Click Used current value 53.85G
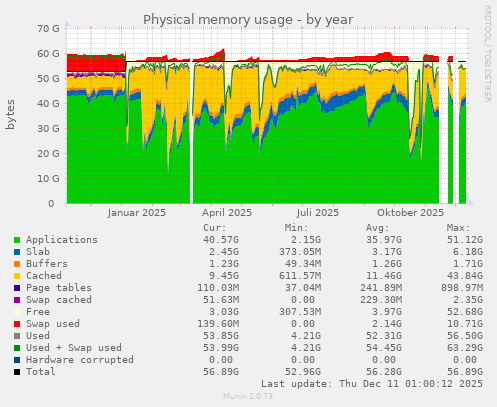Viewport: 497px width, 407px height. pos(221,336)
